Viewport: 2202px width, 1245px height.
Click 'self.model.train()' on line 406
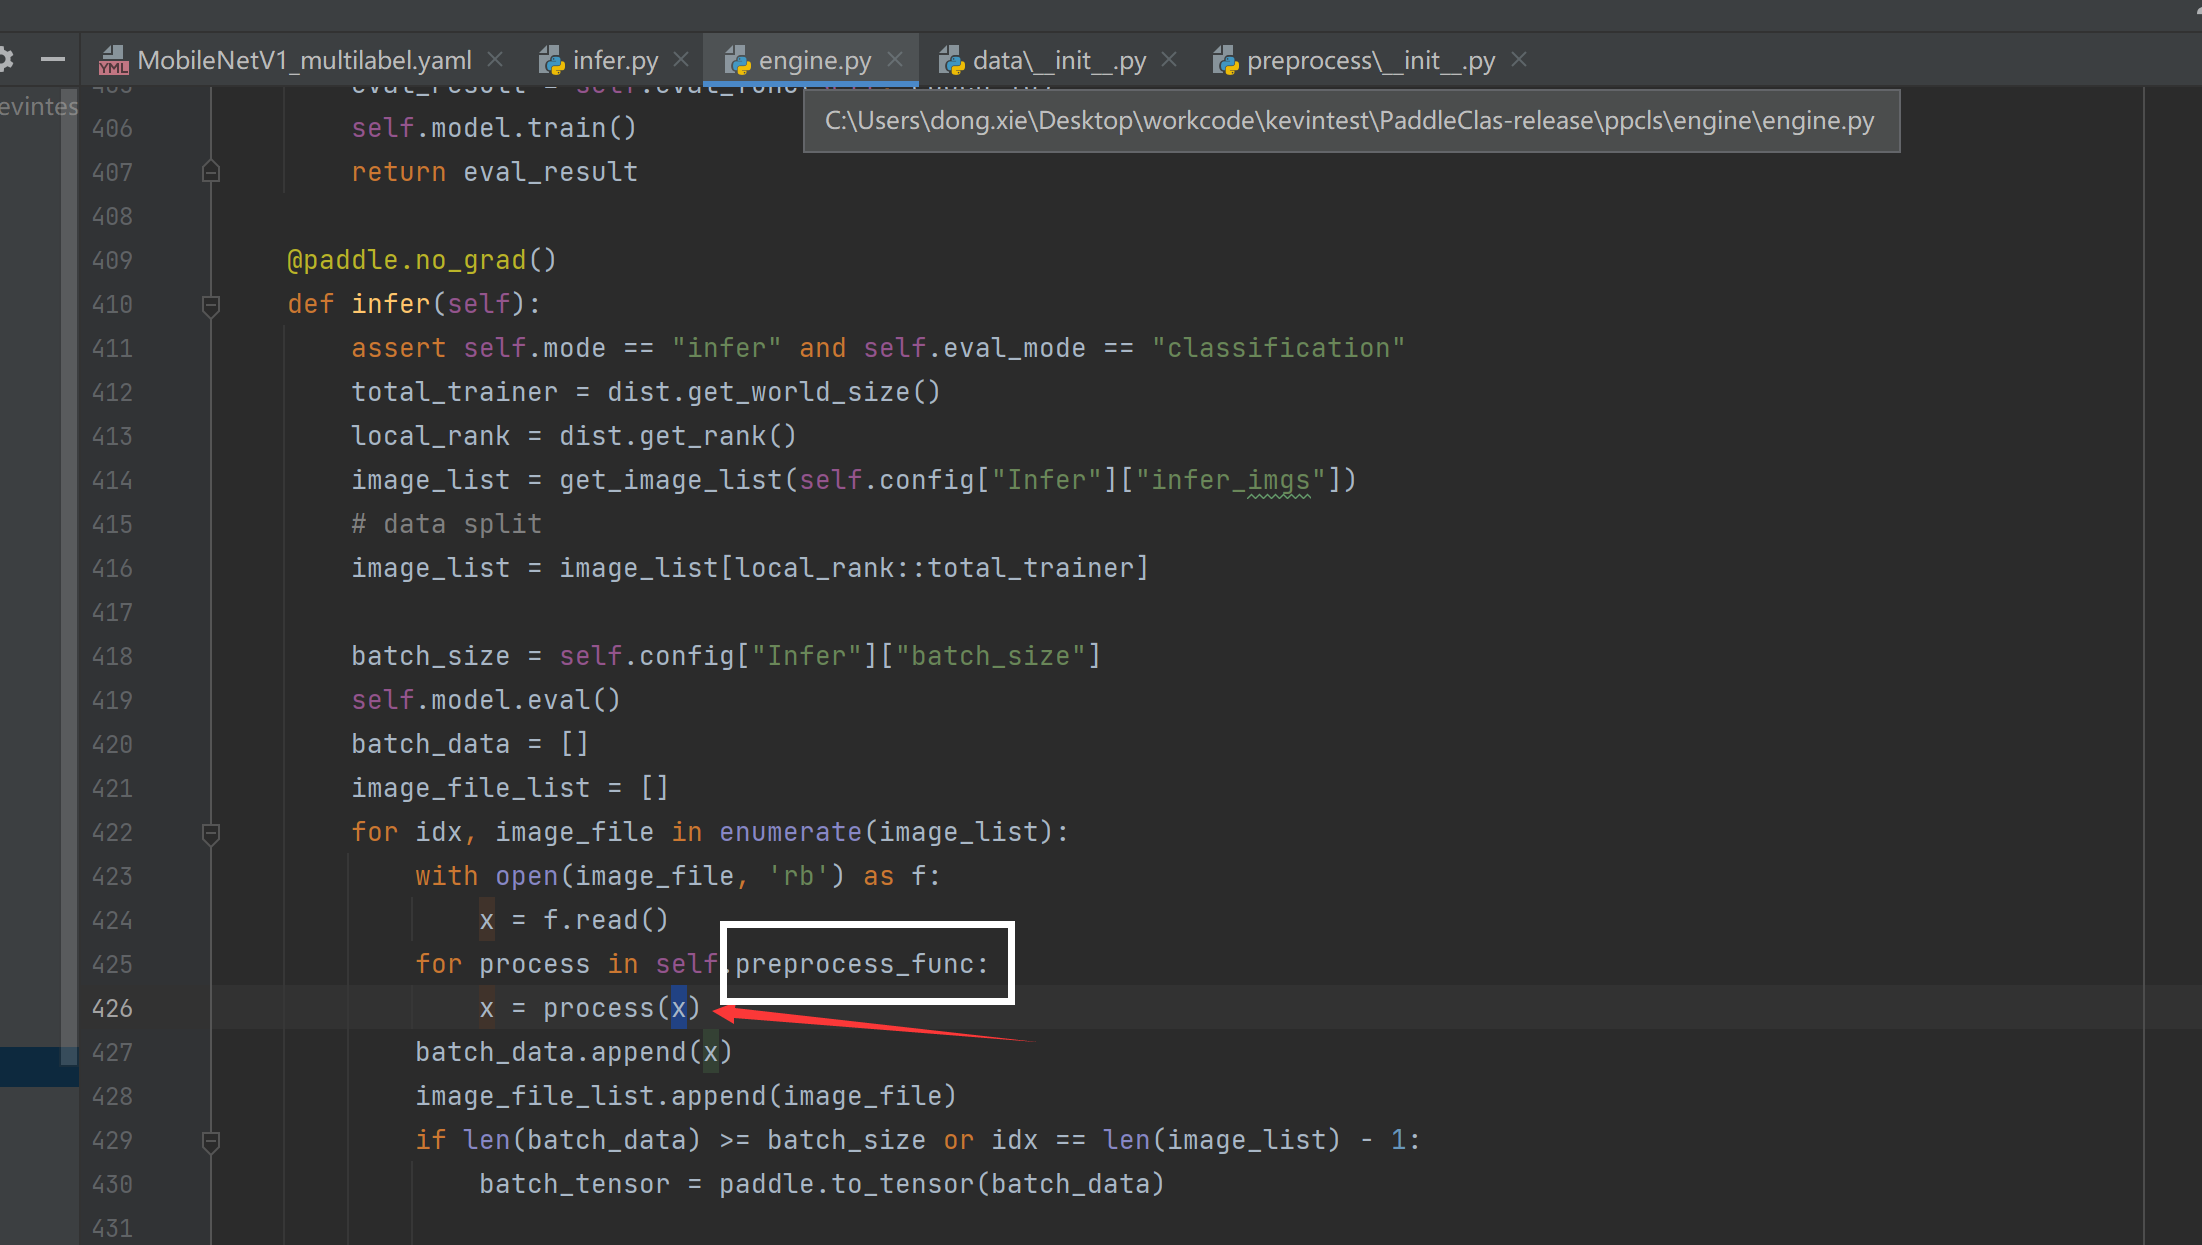click(x=494, y=128)
